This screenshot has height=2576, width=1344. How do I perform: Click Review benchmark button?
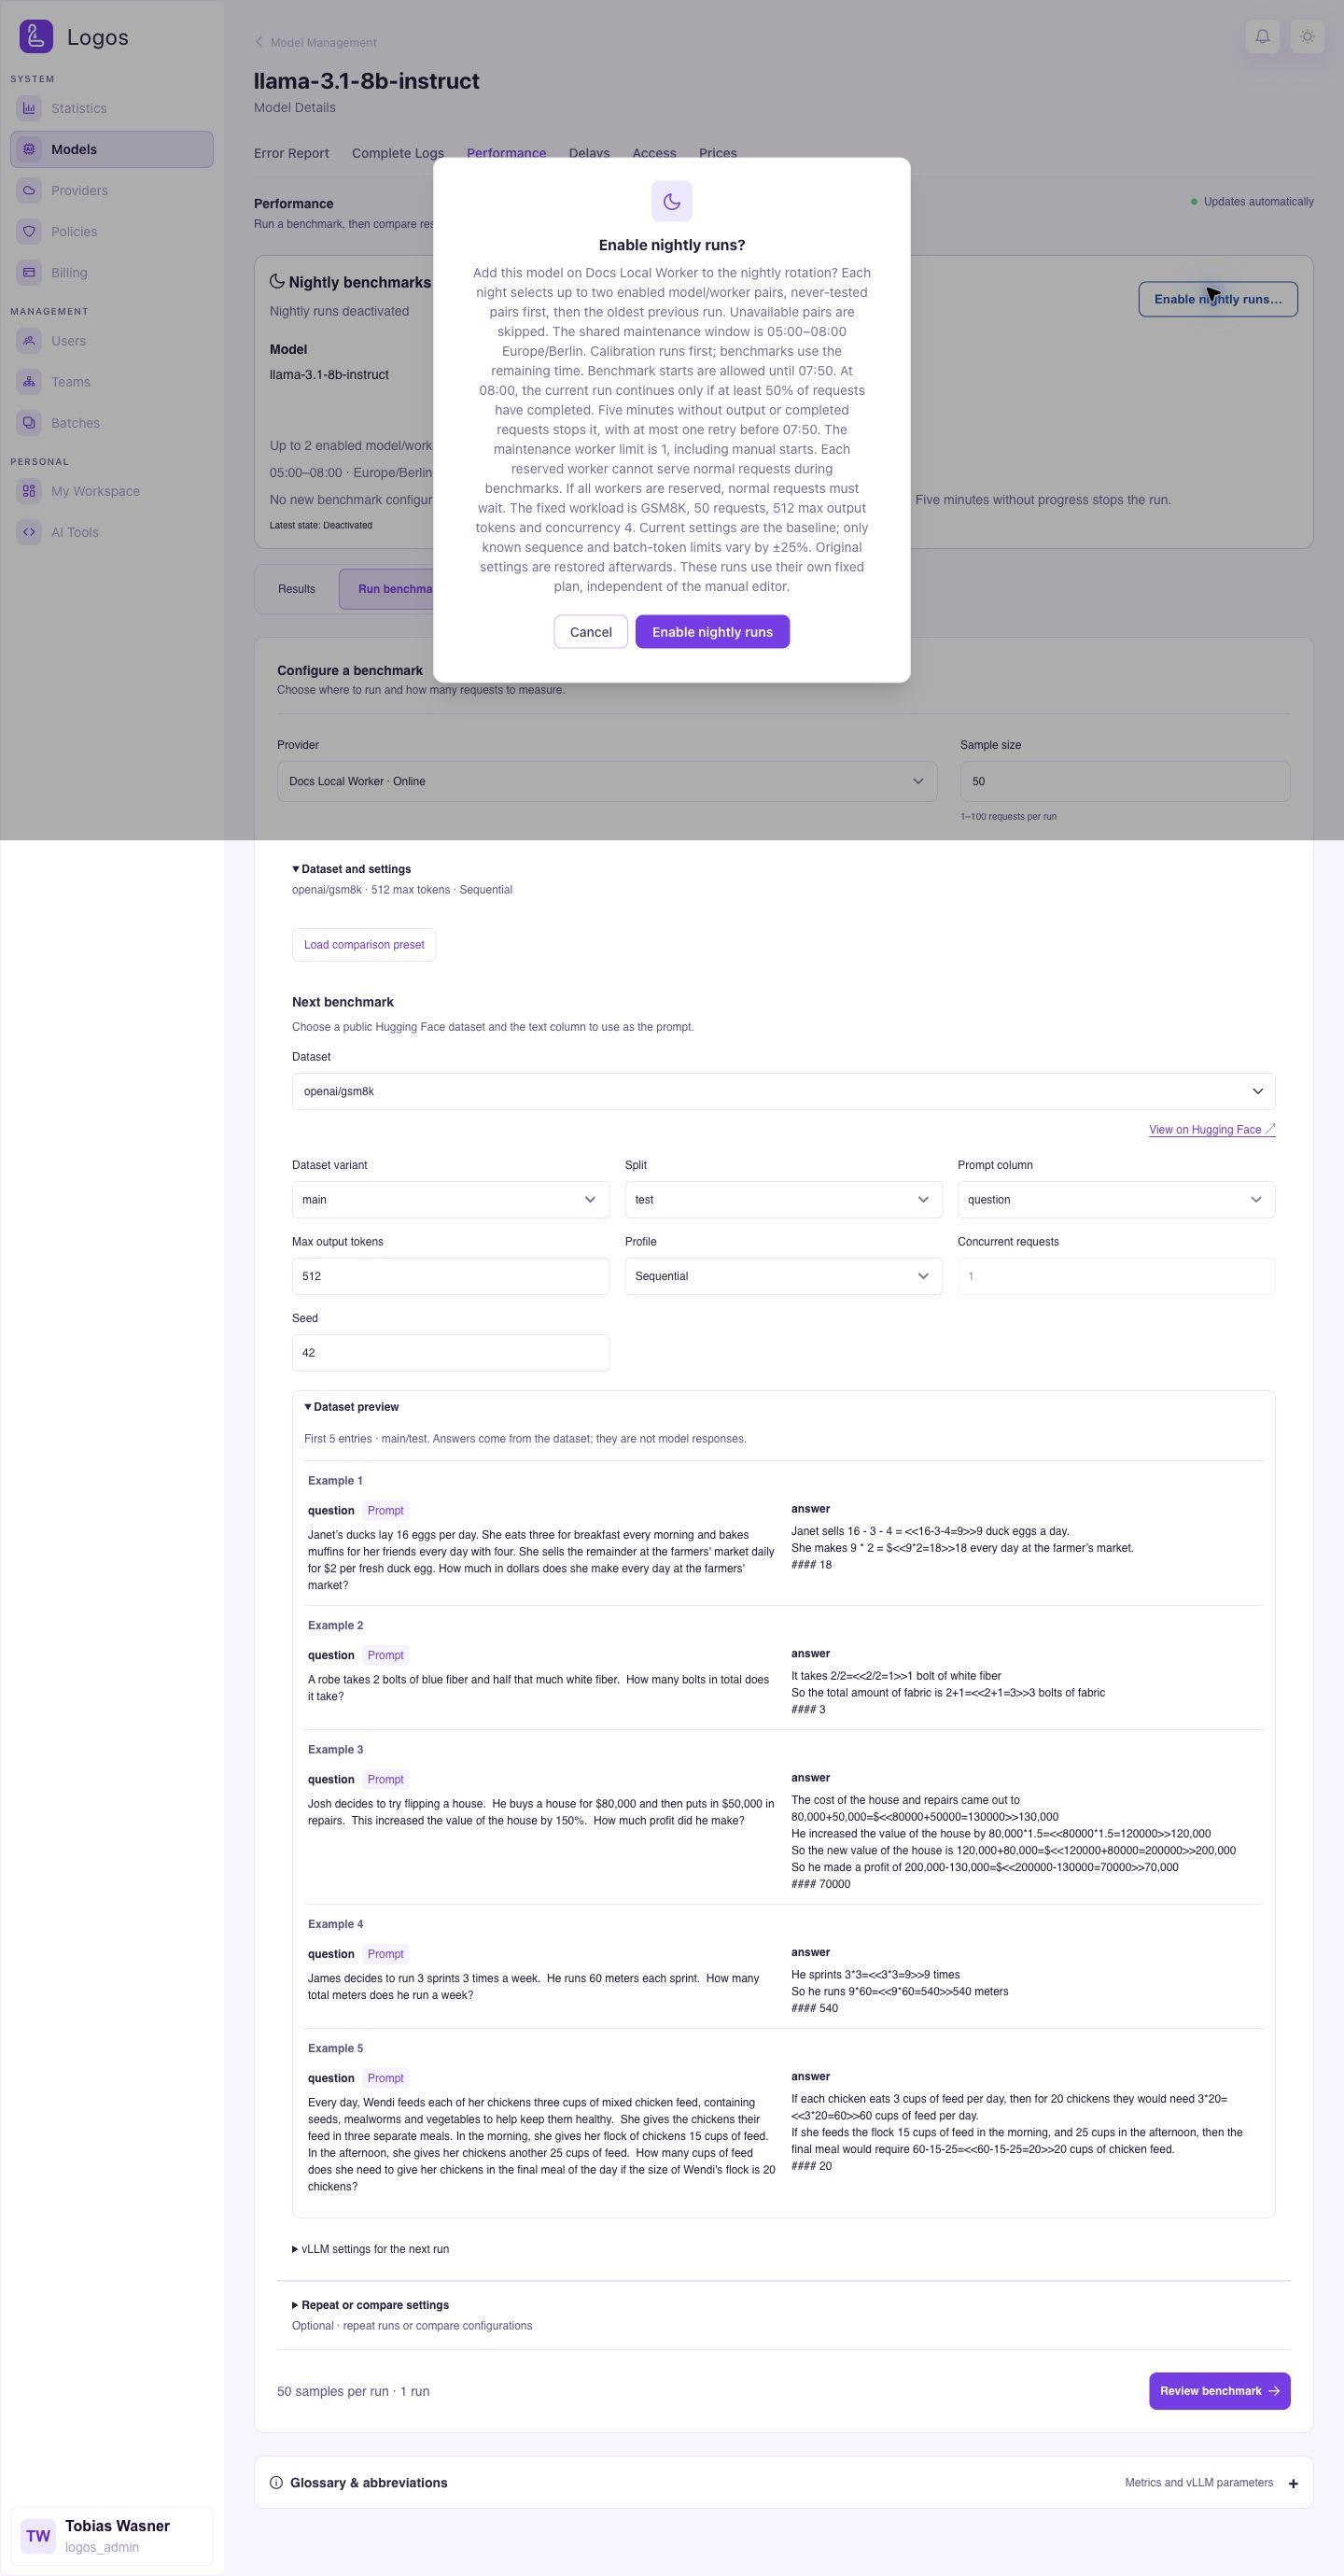click(1219, 2391)
